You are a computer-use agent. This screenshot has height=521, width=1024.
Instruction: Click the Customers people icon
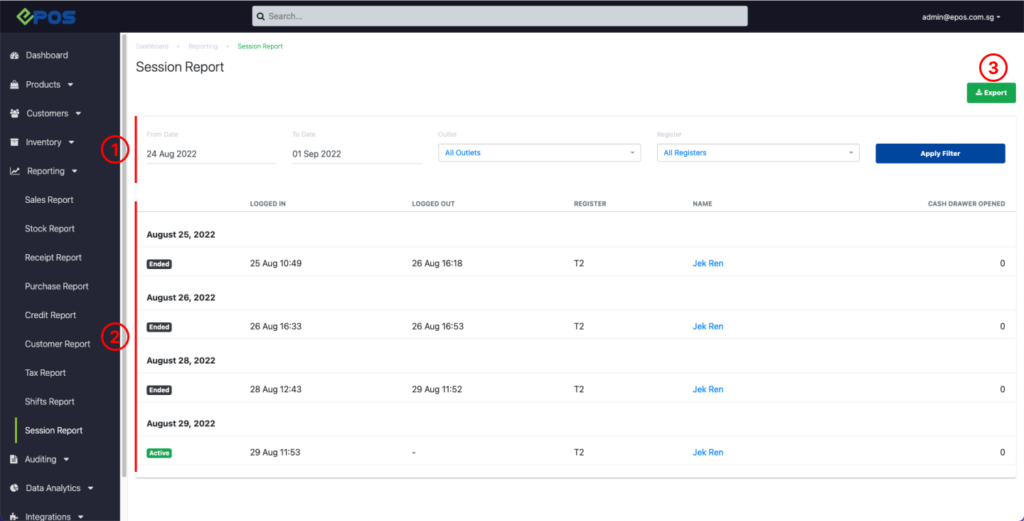(x=15, y=113)
